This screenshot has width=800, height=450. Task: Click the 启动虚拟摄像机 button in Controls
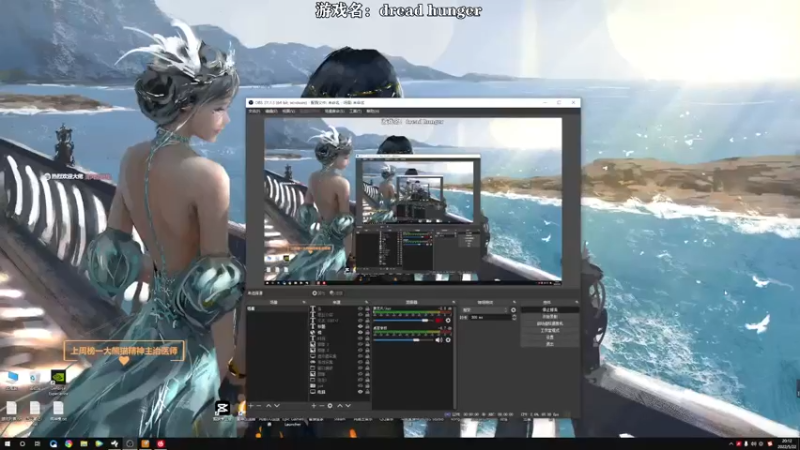(x=549, y=323)
